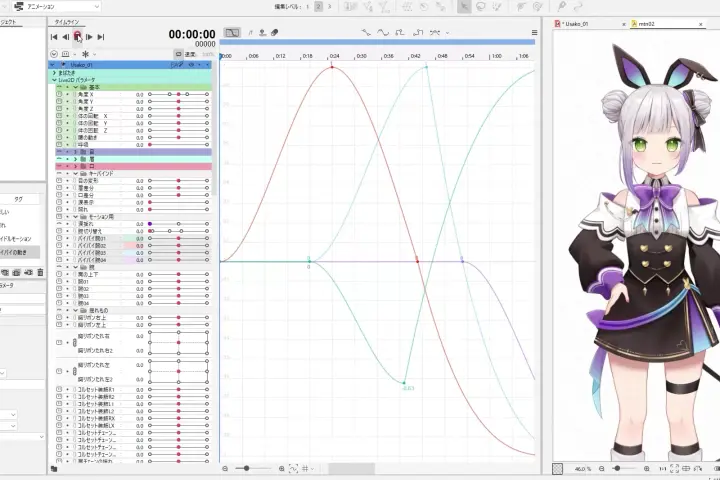Zoom in the model view canvas
Image resolution: width=720 pixels, height=480 pixels.
[647, 469]
